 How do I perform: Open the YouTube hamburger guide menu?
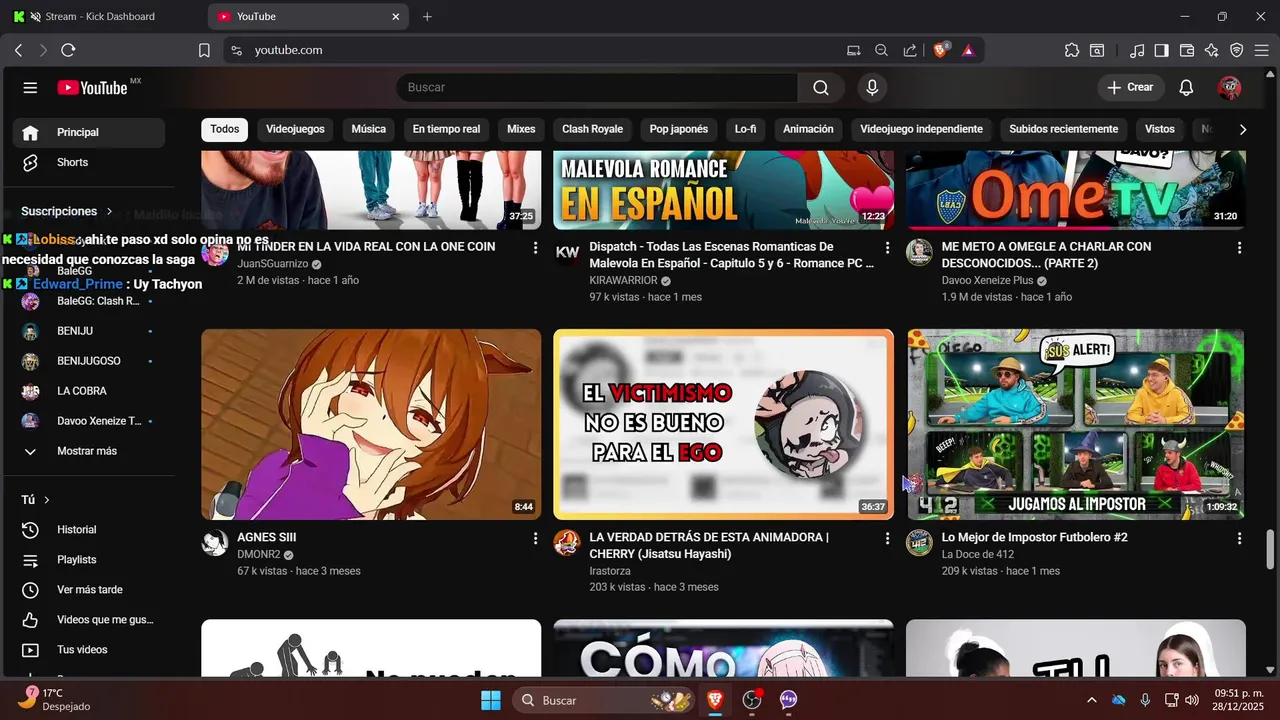point(30,88)
